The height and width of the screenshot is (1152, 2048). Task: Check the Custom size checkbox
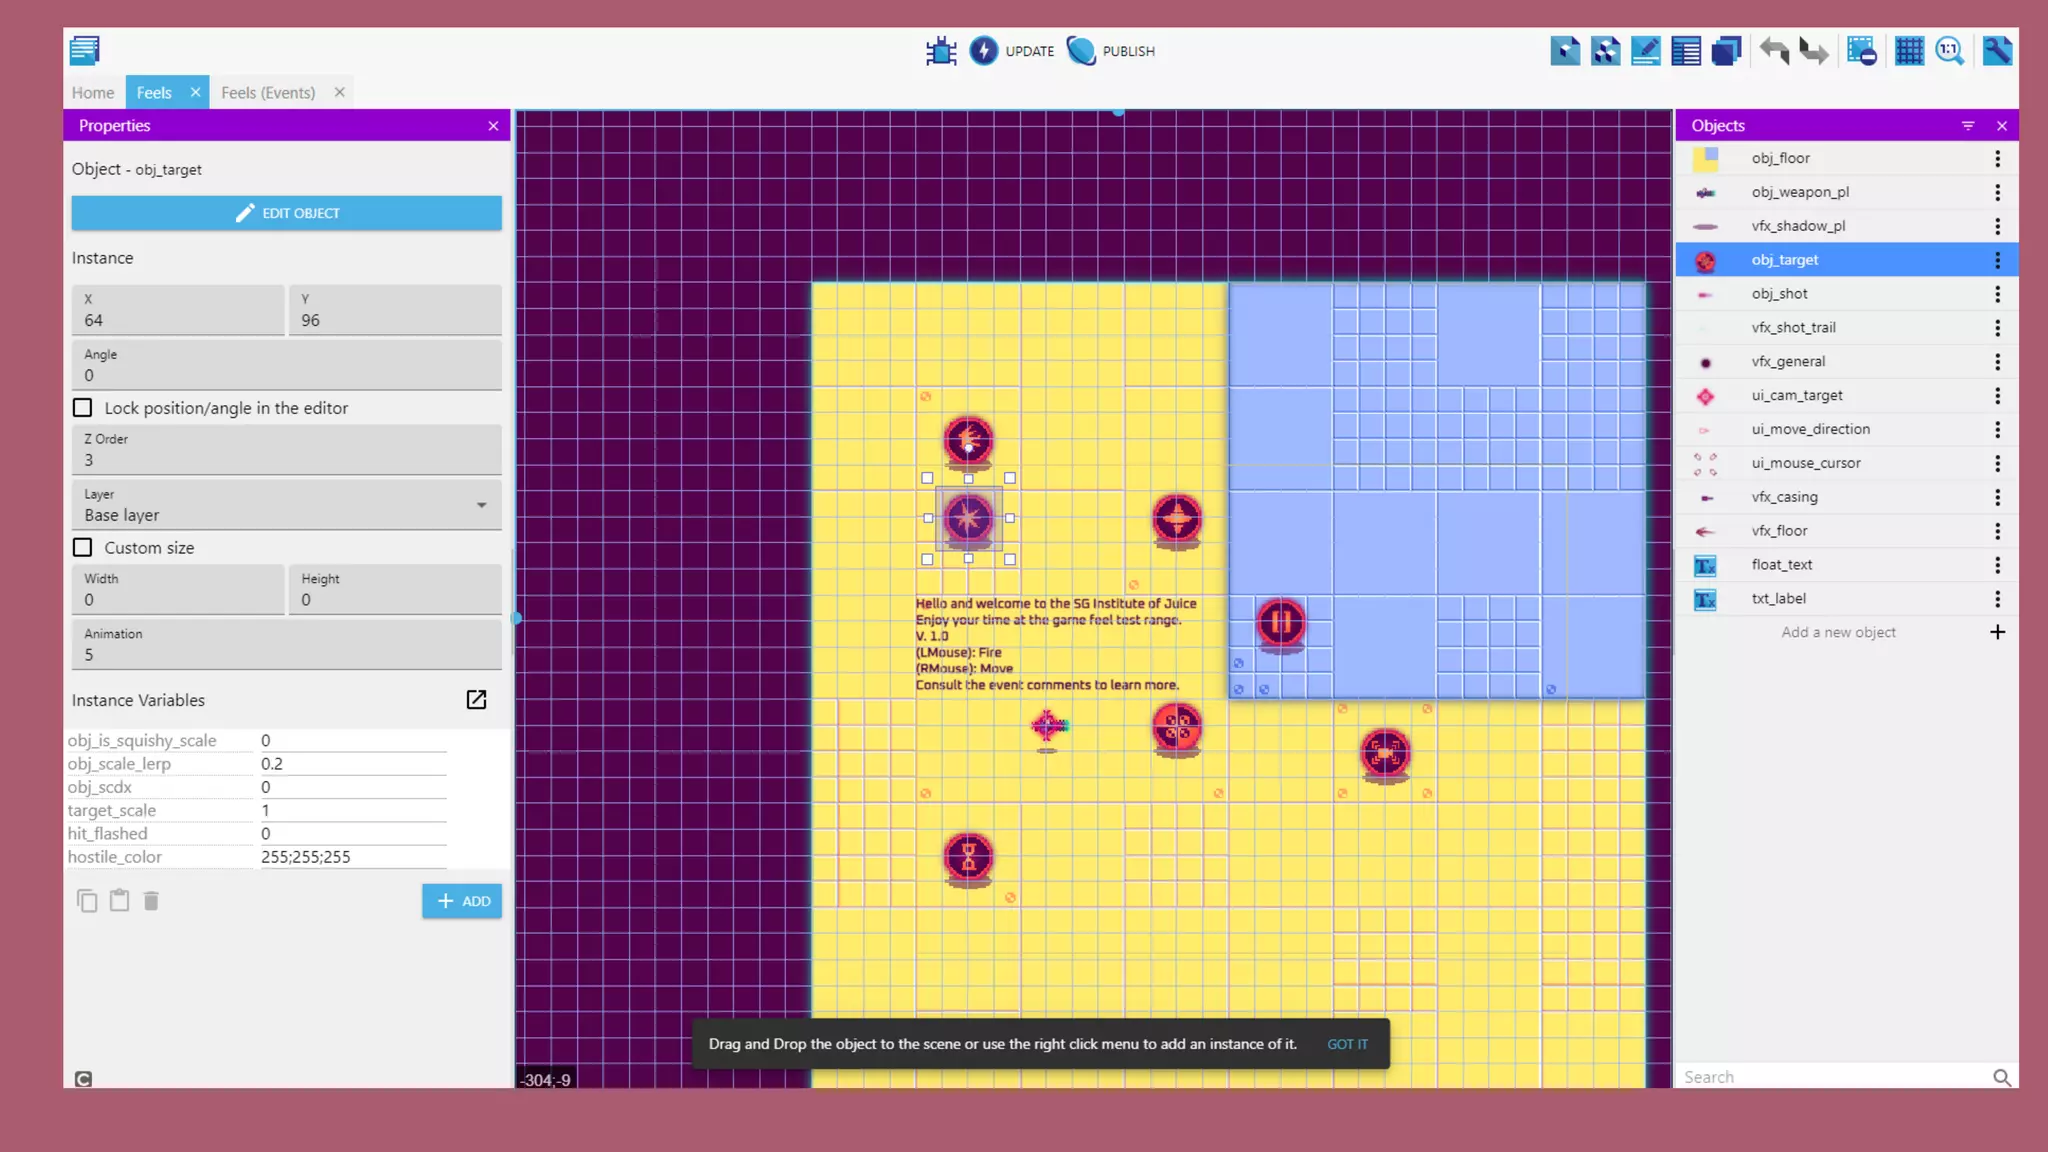coord(83,548)
